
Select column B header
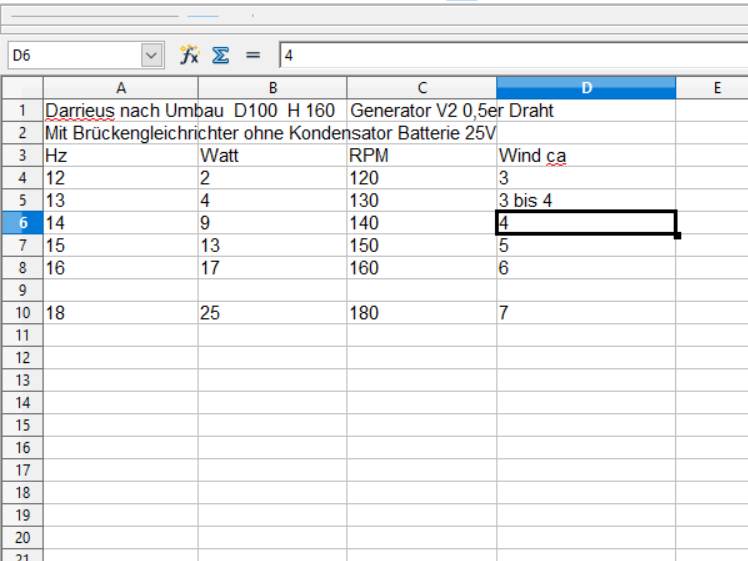[272, 88]
